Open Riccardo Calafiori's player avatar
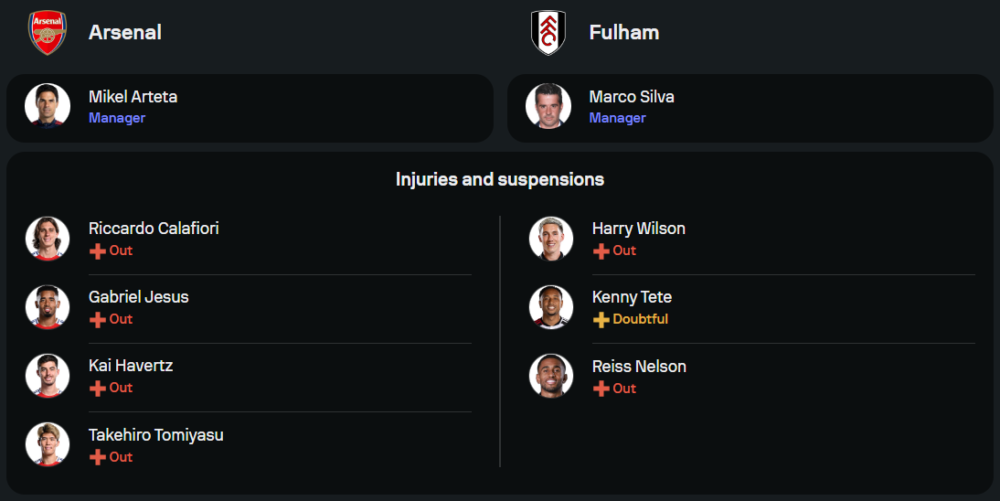 pos(47,238)
